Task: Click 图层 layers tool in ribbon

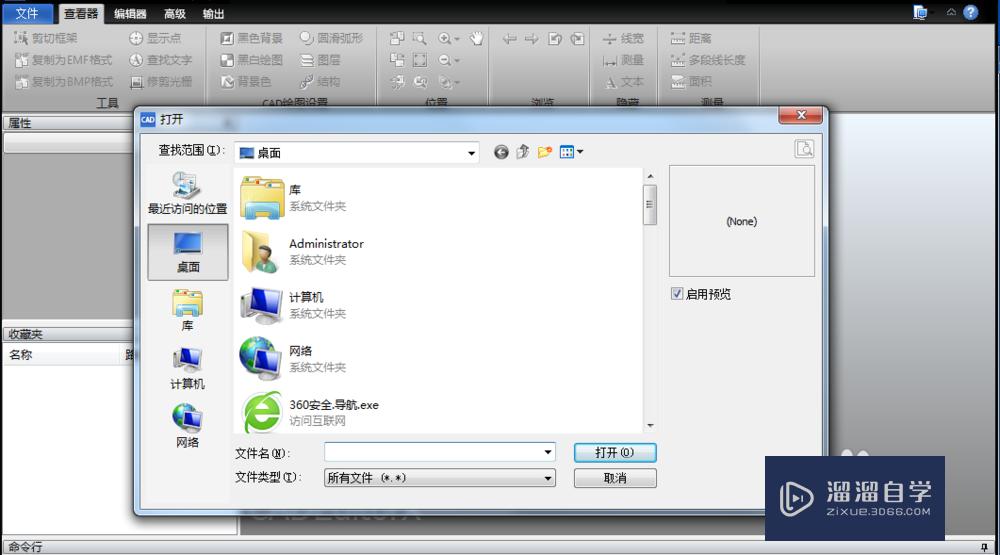Action: coord(320,60)
